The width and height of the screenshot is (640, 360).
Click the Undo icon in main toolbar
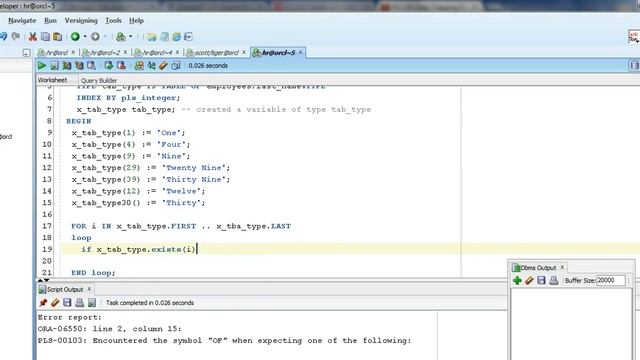click(x=3, y=37)
